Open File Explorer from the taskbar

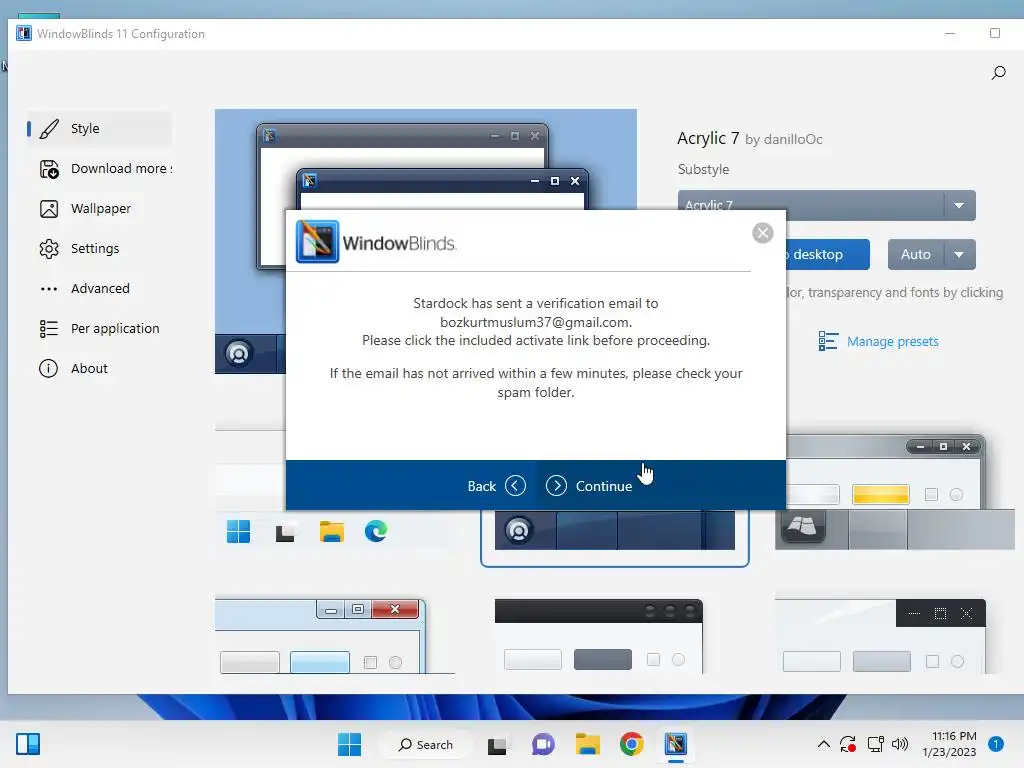click(587, 744)
